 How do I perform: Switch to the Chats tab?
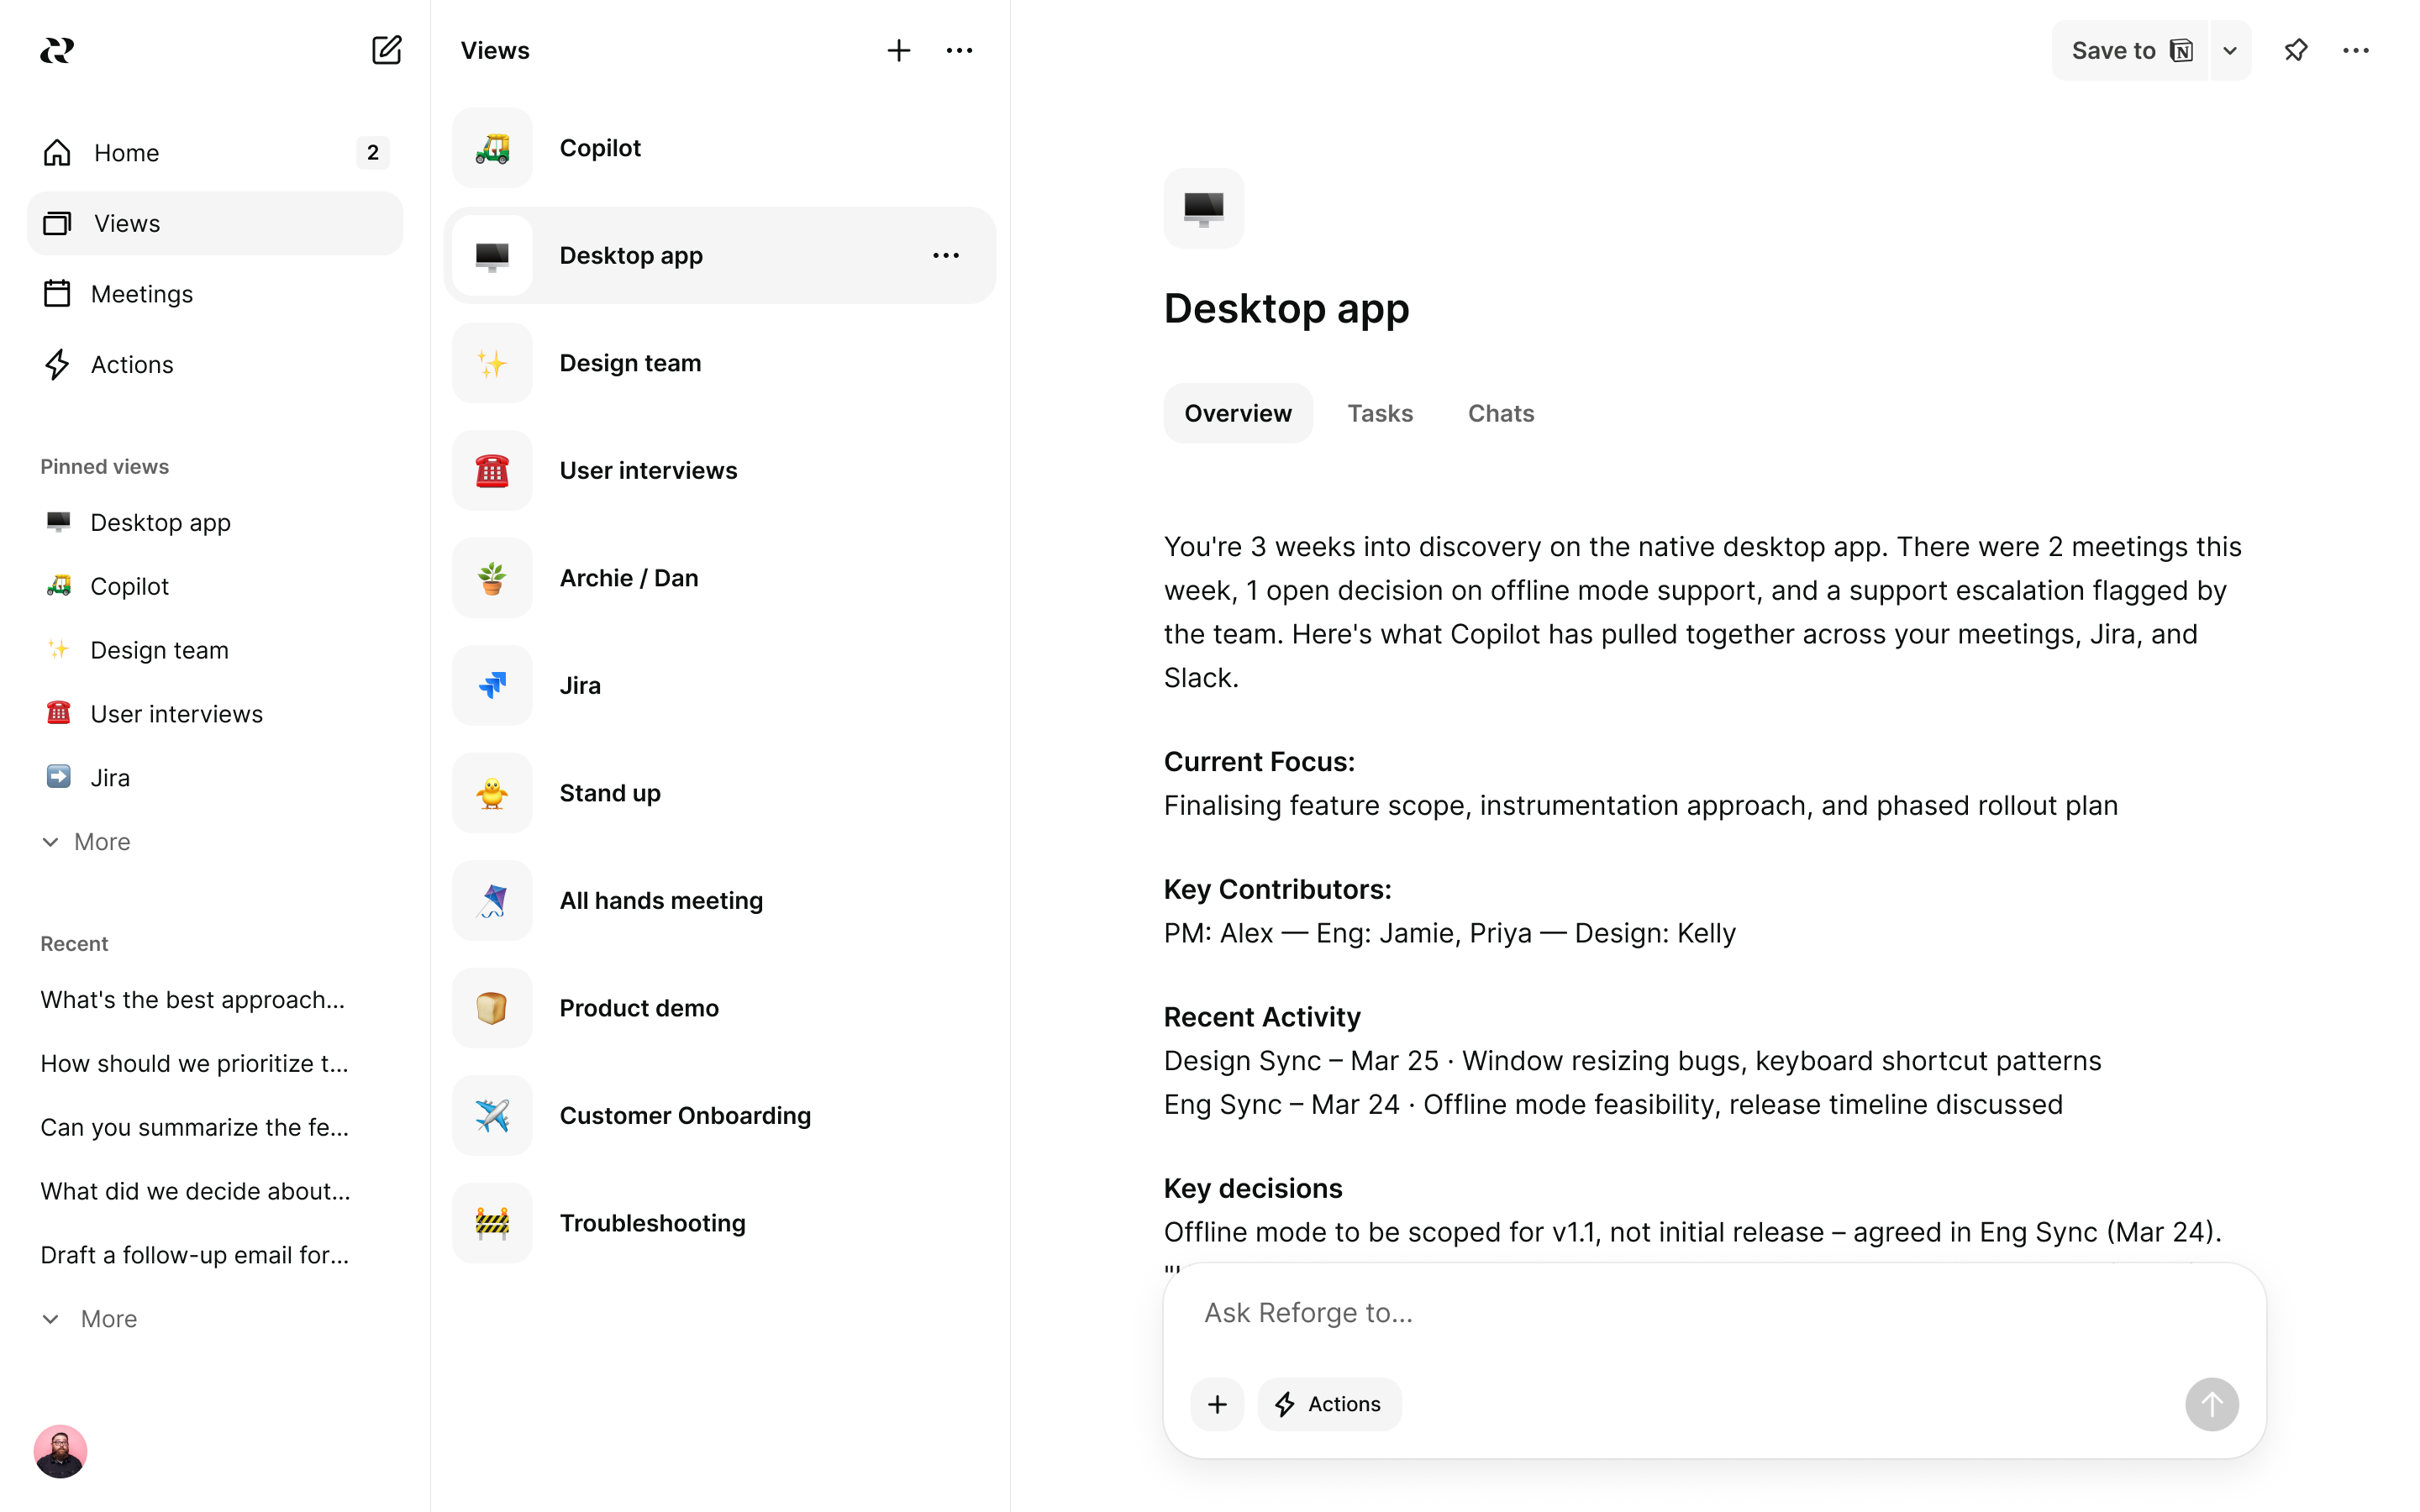1500,413
